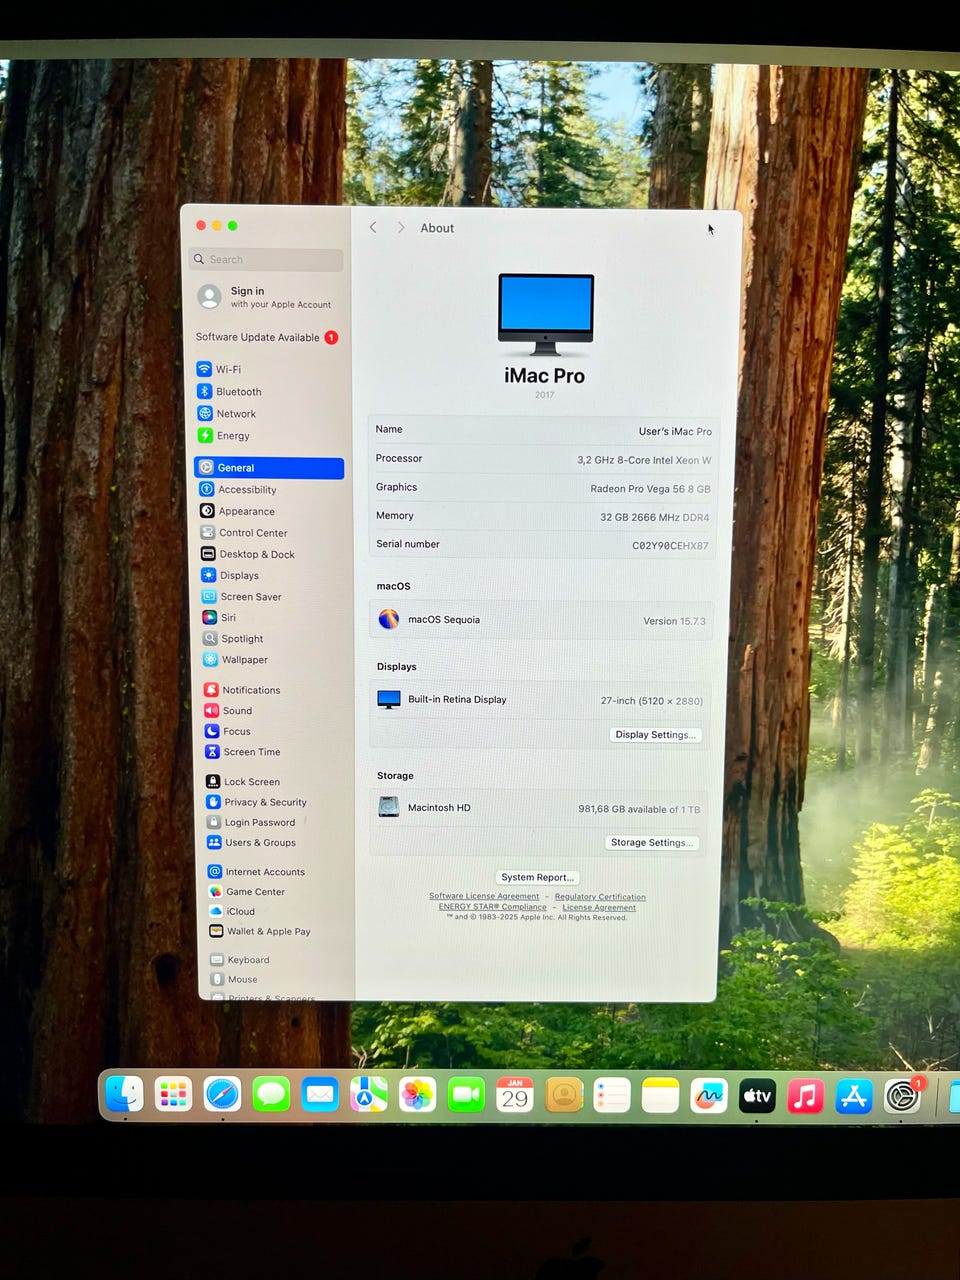Screen dimensions: 960x1280
Task: Open Music from the Dock
Action: [805, 1096]
